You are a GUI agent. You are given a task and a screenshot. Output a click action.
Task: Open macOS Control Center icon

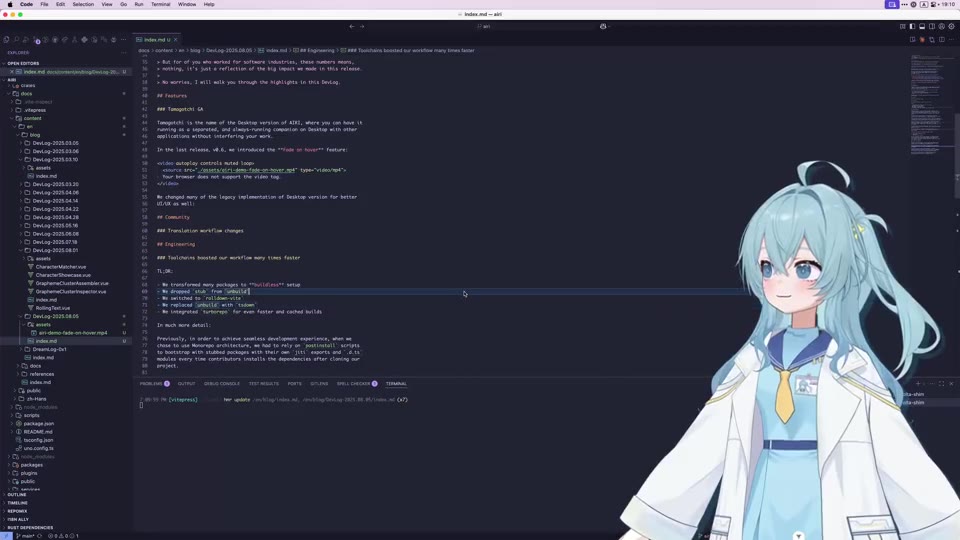(x=933, y=4)
